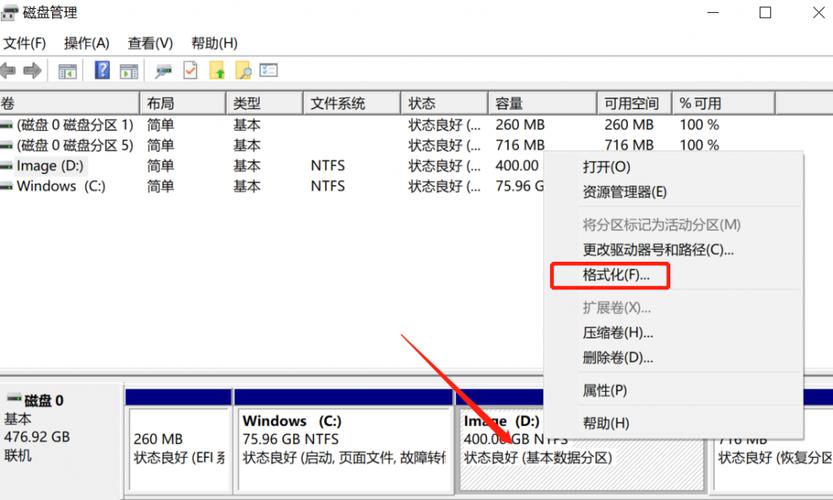Toggle the show/hide console tree icon
The width and height of the screenshot is (833, 500).
67,71
